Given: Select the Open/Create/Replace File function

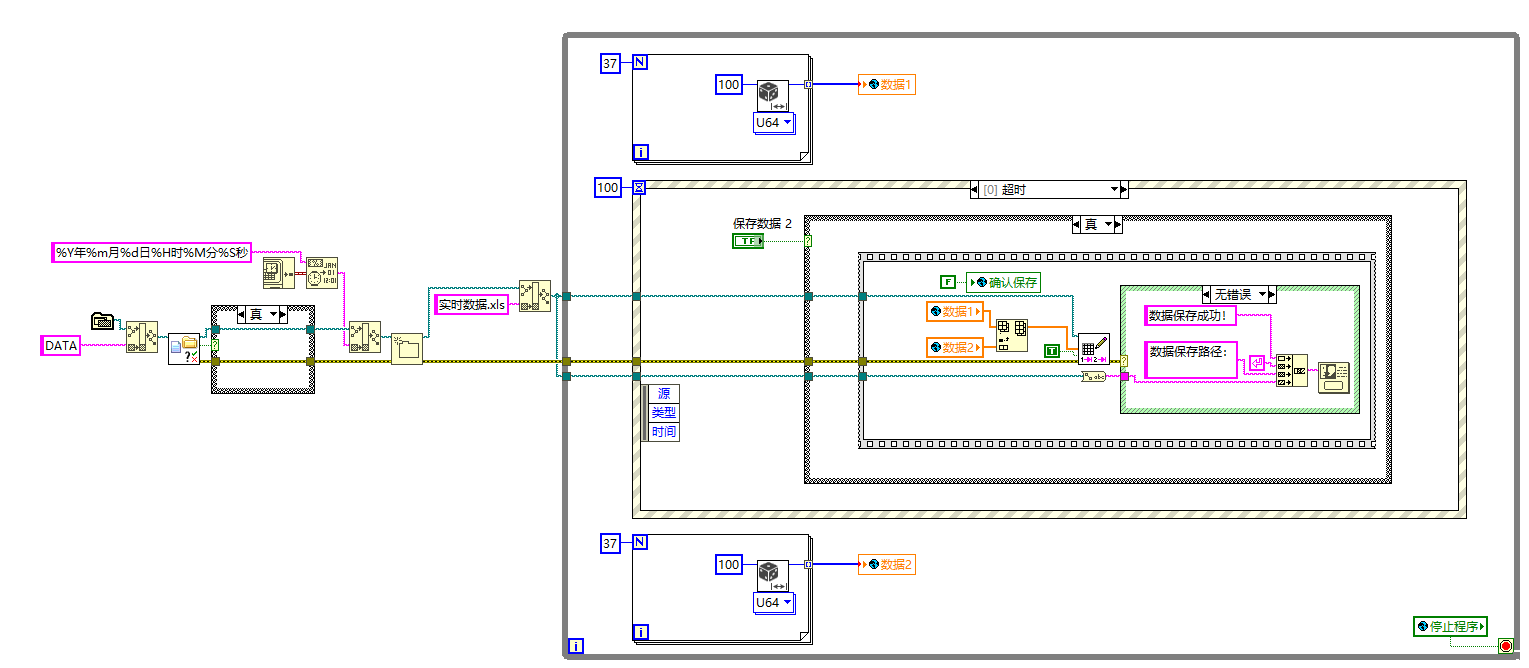Looking at the screenshot, I should click(406, 349).
